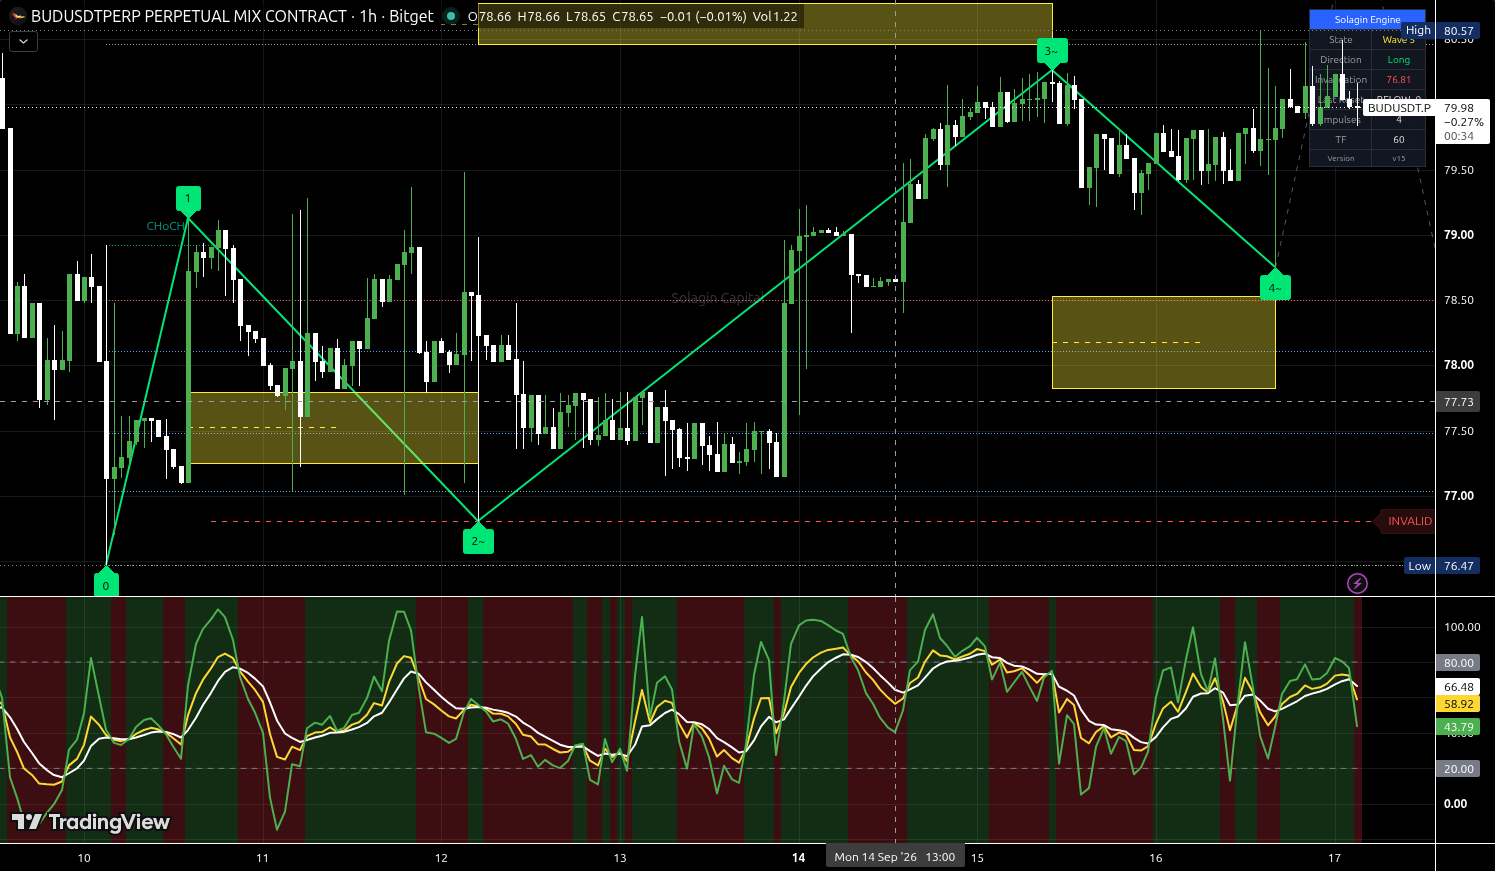Click the TF value 60 cell
Image resolution: width=1495 pixels, height=871 pixels.
(x=1398, y=140)
